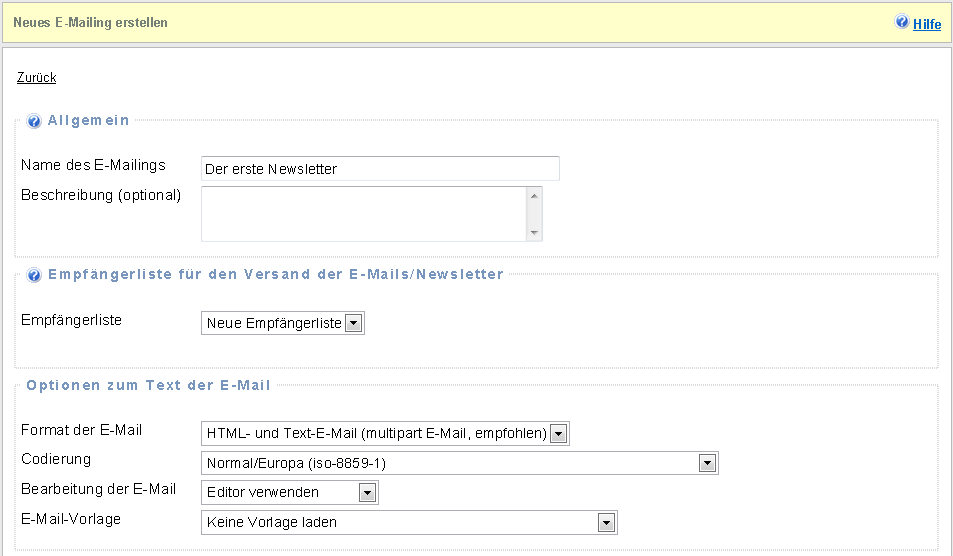The width and height of the screenshot is (953, 556).
Task: Focus the Name des E-Mailings text field
Action: [x=380, y=169]
